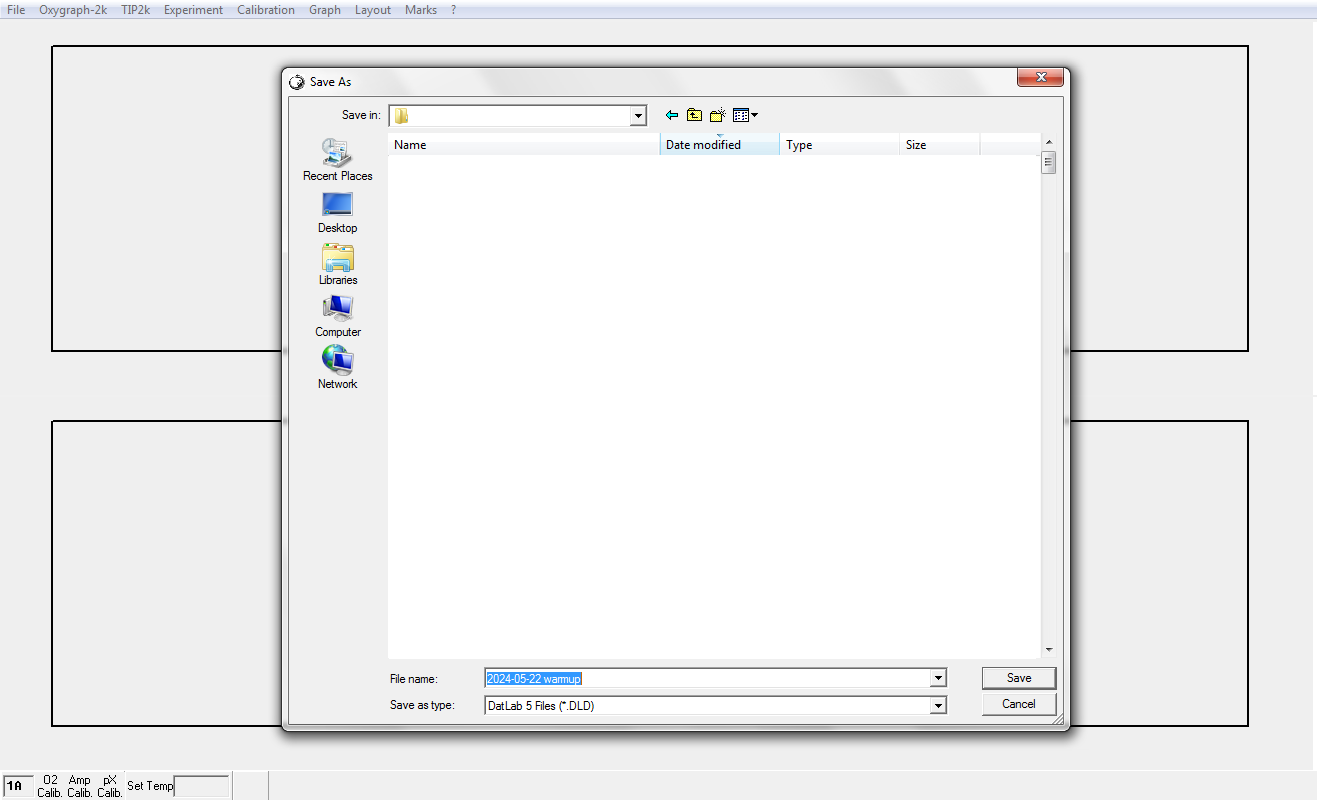Create a new folder
Image resolution: width=1317 pixels, height=800 pixels.
(717, 115)
